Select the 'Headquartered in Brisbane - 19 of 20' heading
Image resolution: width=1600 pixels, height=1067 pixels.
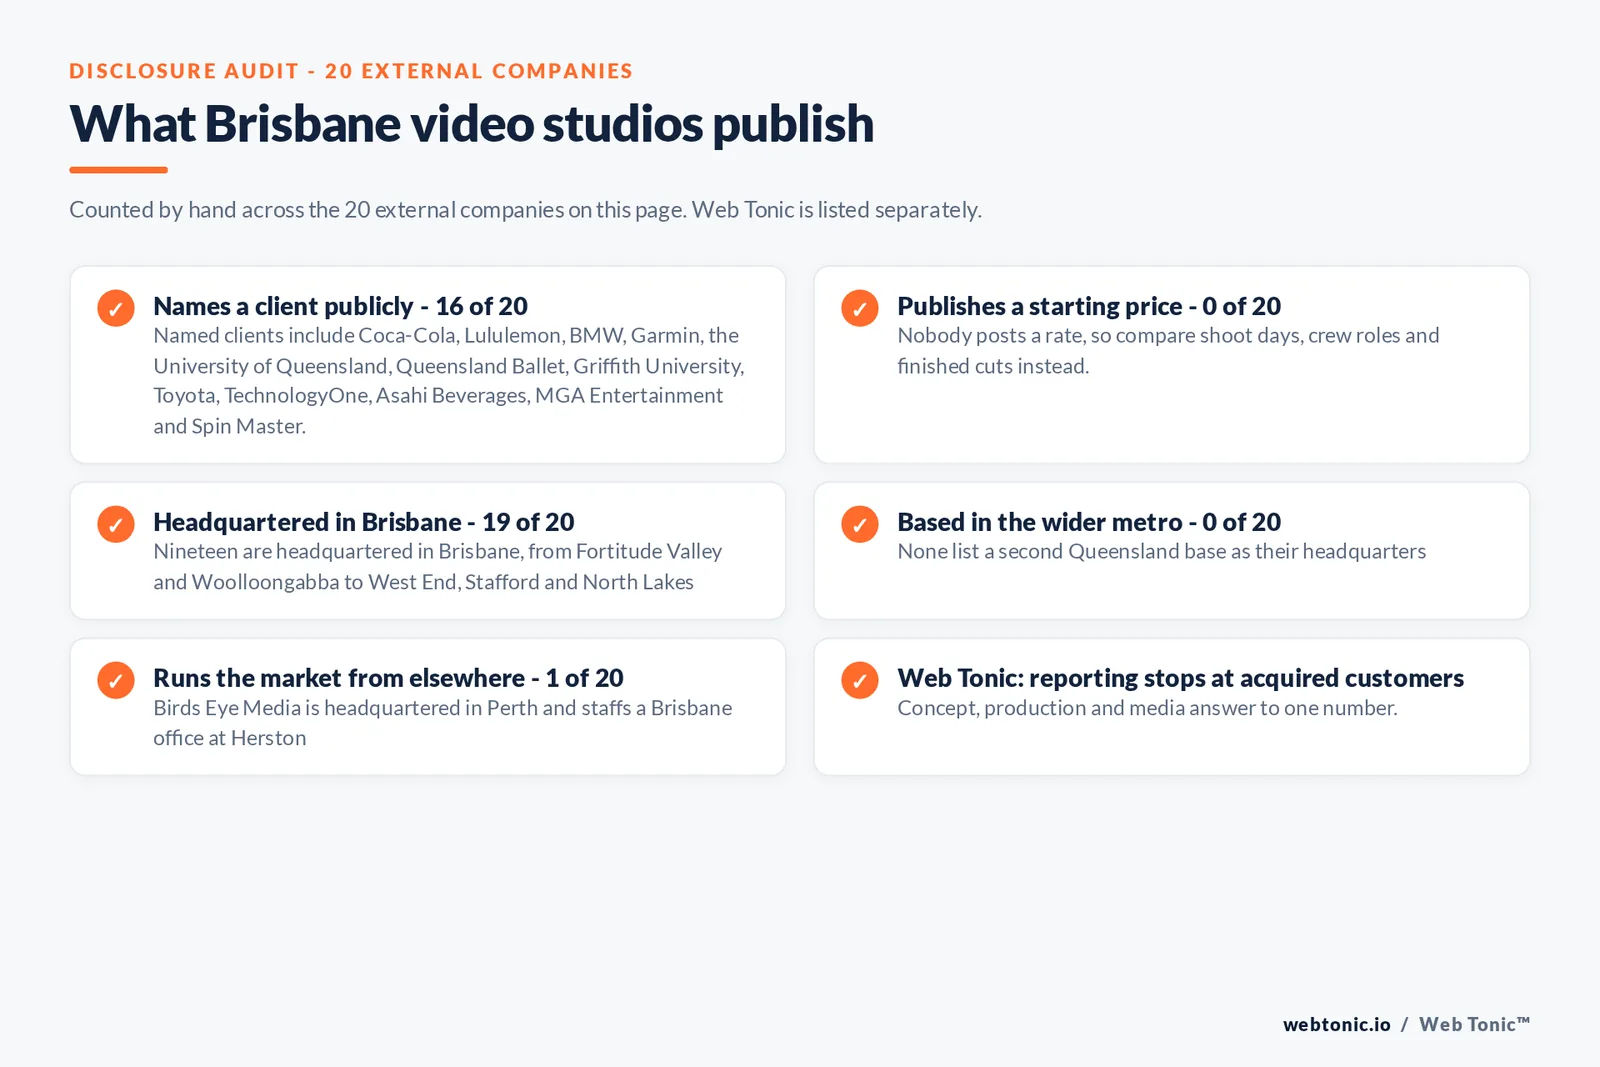pyautogui.click(x=364, y=522)
